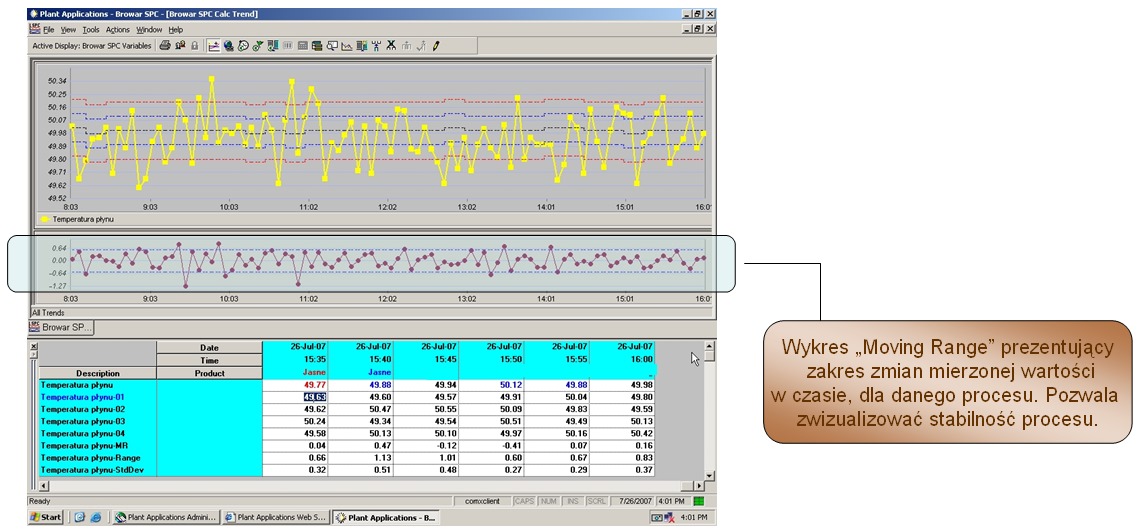Click the Product header cell

(x=209, y=373)
